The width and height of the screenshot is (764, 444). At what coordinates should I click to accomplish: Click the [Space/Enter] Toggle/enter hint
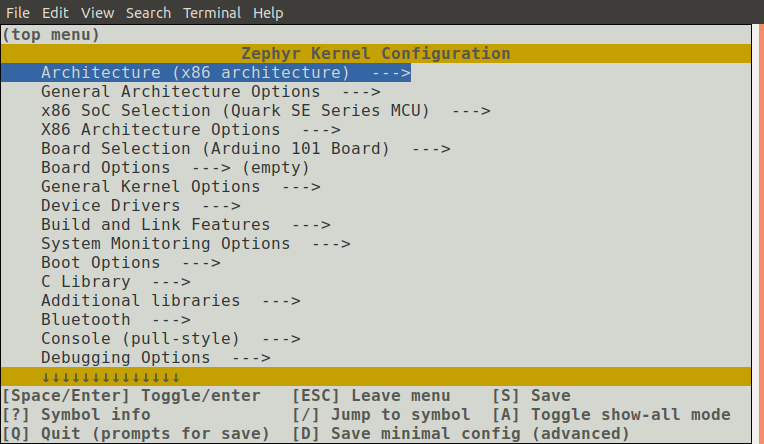pos(131,396)
